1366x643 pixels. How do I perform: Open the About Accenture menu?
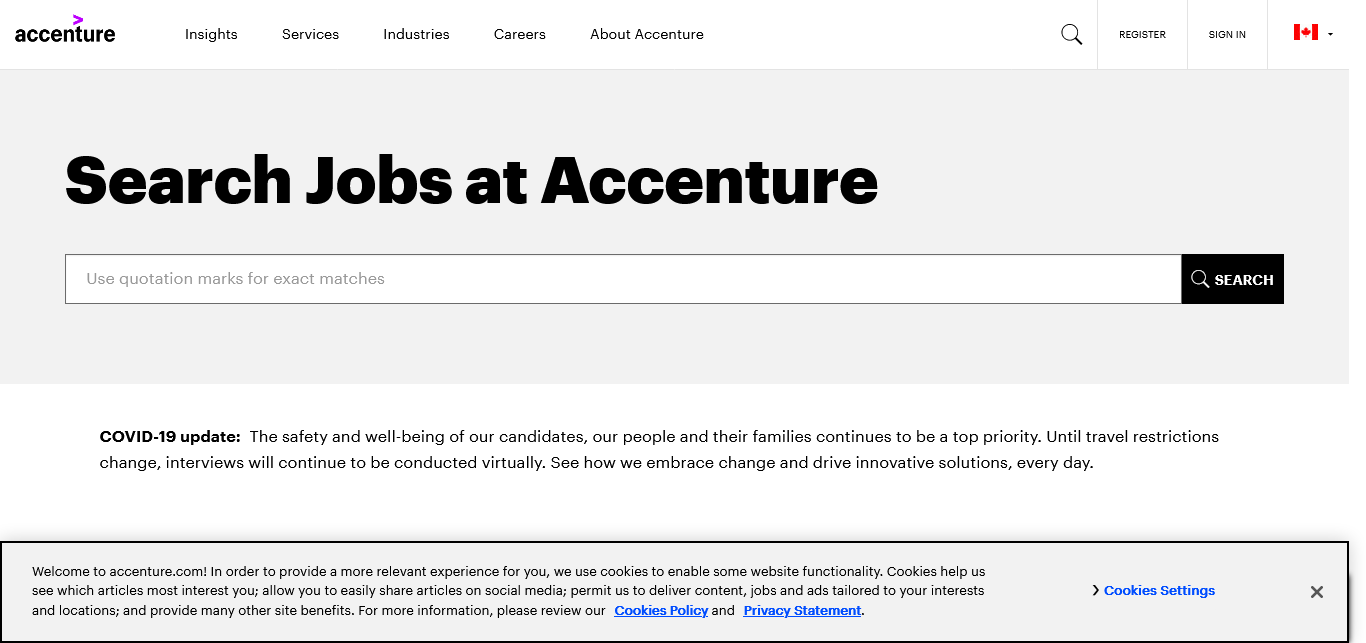click(x=647, y=34)
